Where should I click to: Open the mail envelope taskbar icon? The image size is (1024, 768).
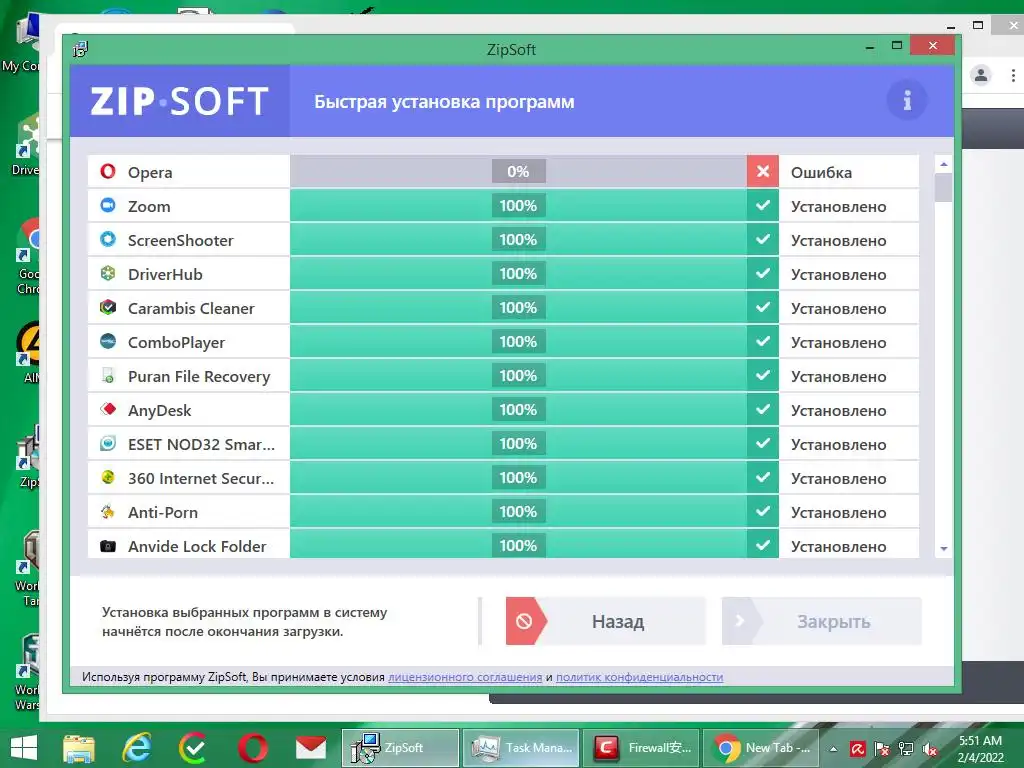click(x=311, y=748)
